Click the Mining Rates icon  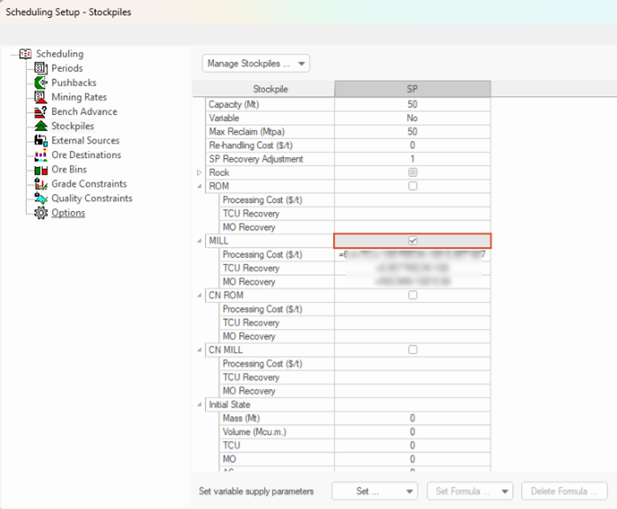pos(41,97)
